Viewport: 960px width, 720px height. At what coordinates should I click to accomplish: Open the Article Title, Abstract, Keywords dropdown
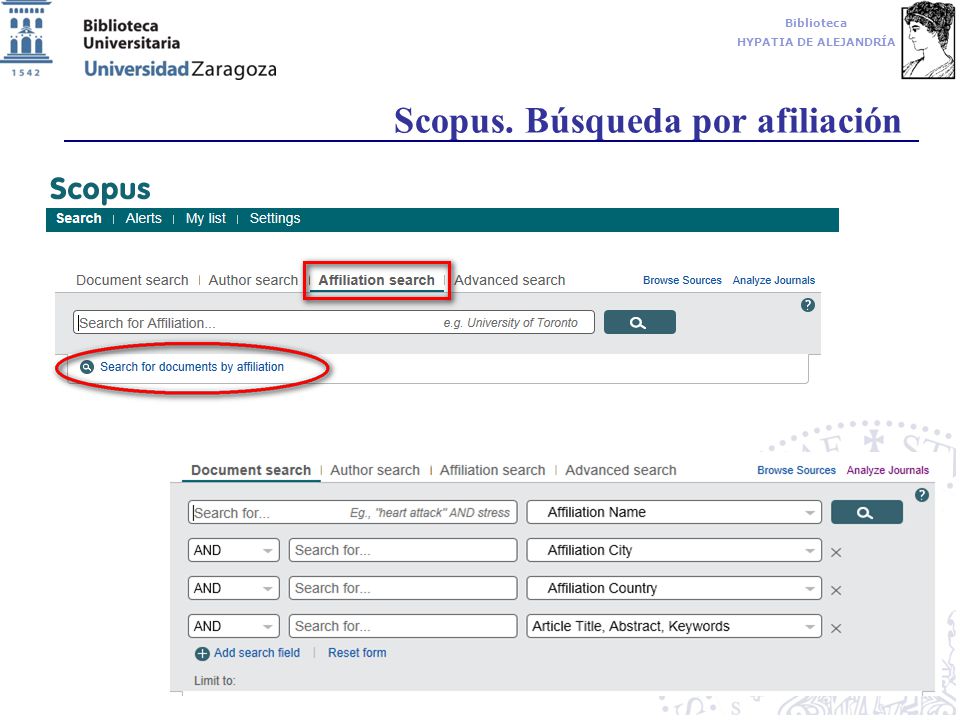point(673,626)
